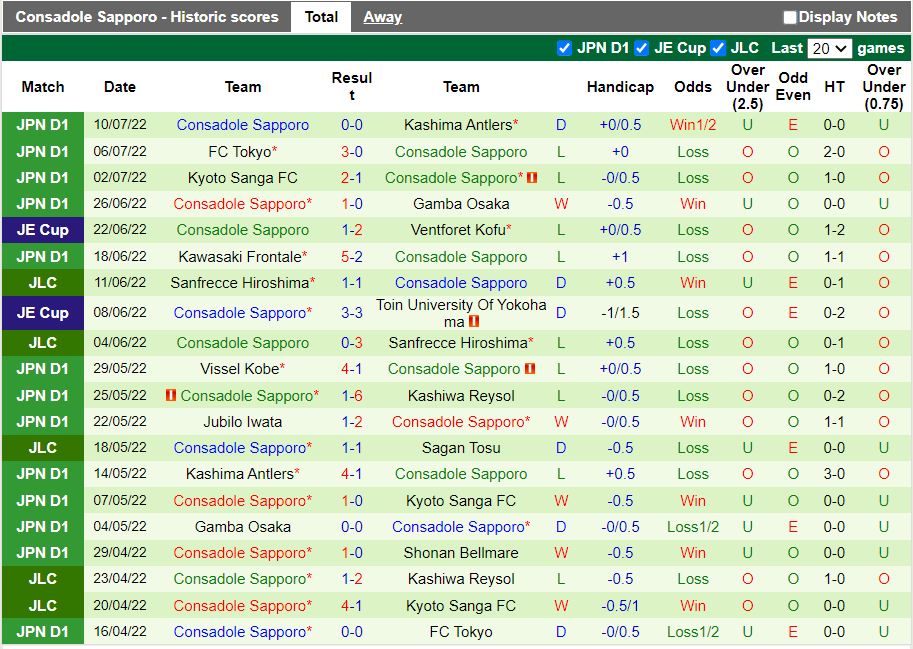Click red card icon in 02/07/22 row
Screen dimensions: 913x649
(532, 178)
